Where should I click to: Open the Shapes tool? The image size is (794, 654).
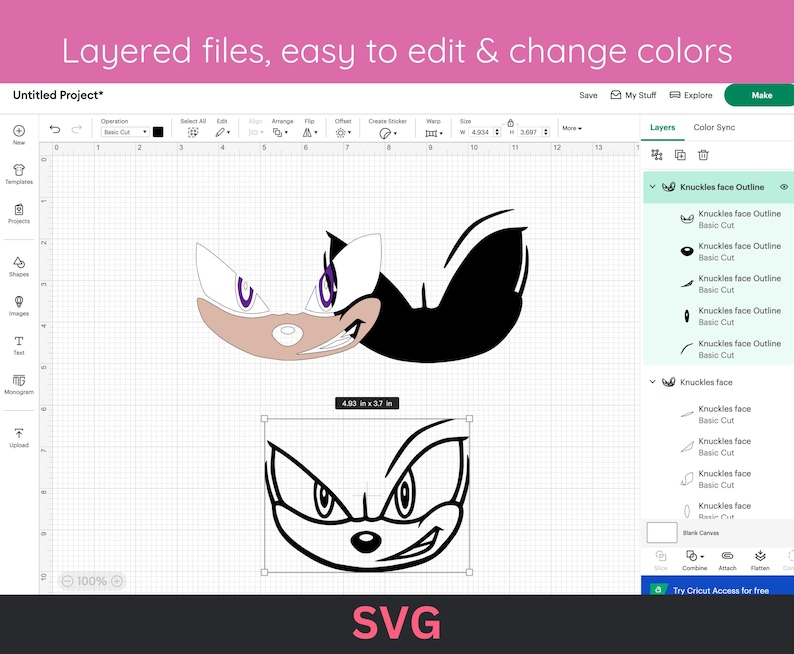[x=19, y=267]
